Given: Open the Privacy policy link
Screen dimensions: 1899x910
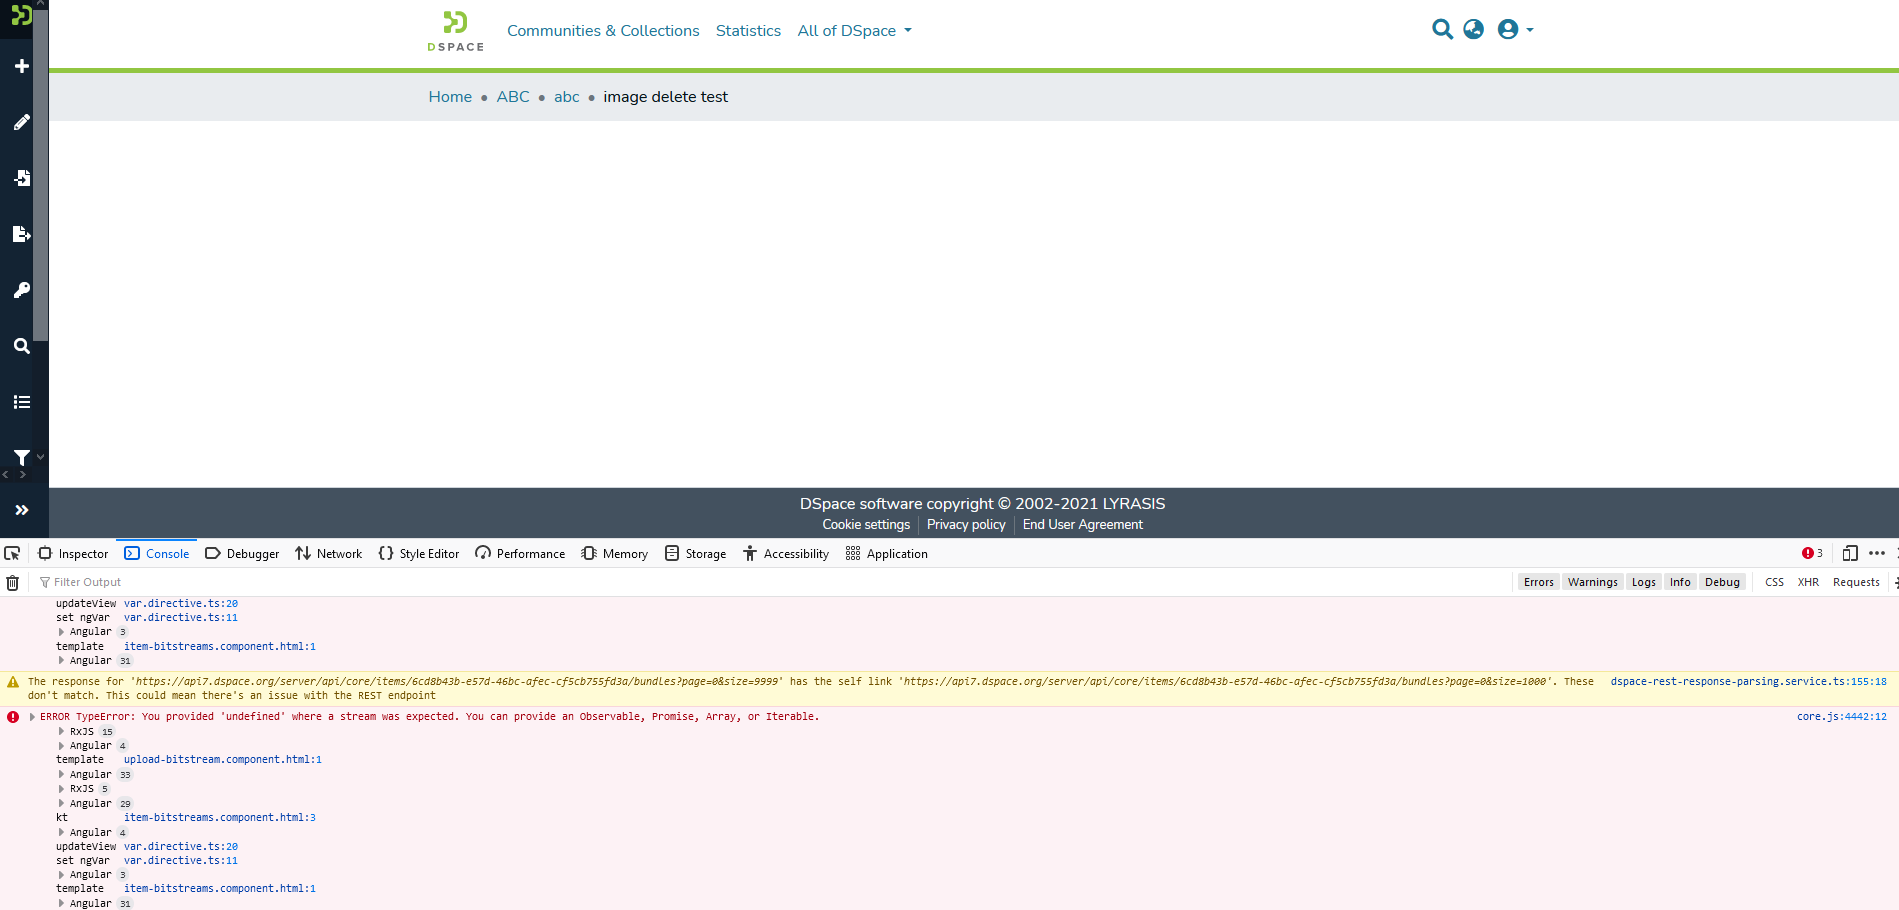Looking at the screenshot, I should click(x=965, y=524).
